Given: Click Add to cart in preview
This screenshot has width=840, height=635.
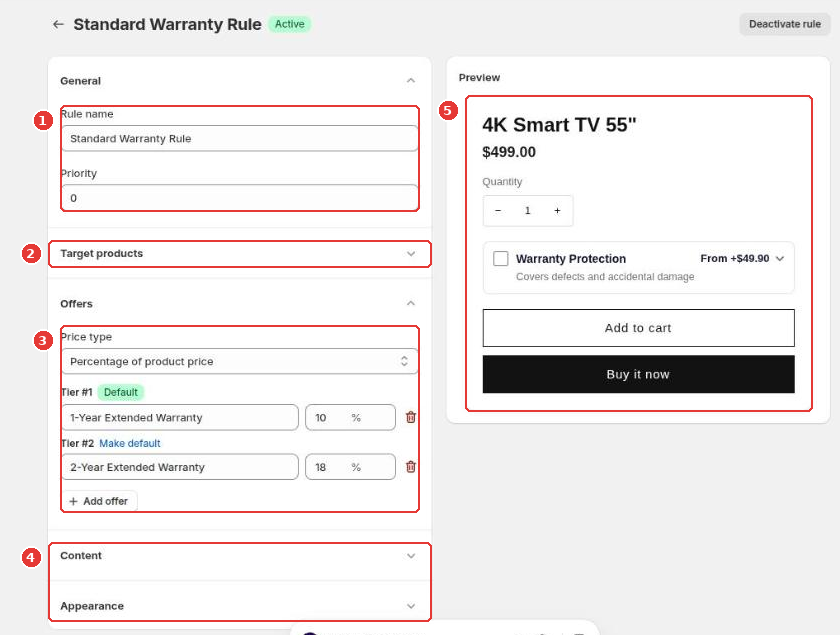Looking at the screenshot, I should click(x=638, y=328).
